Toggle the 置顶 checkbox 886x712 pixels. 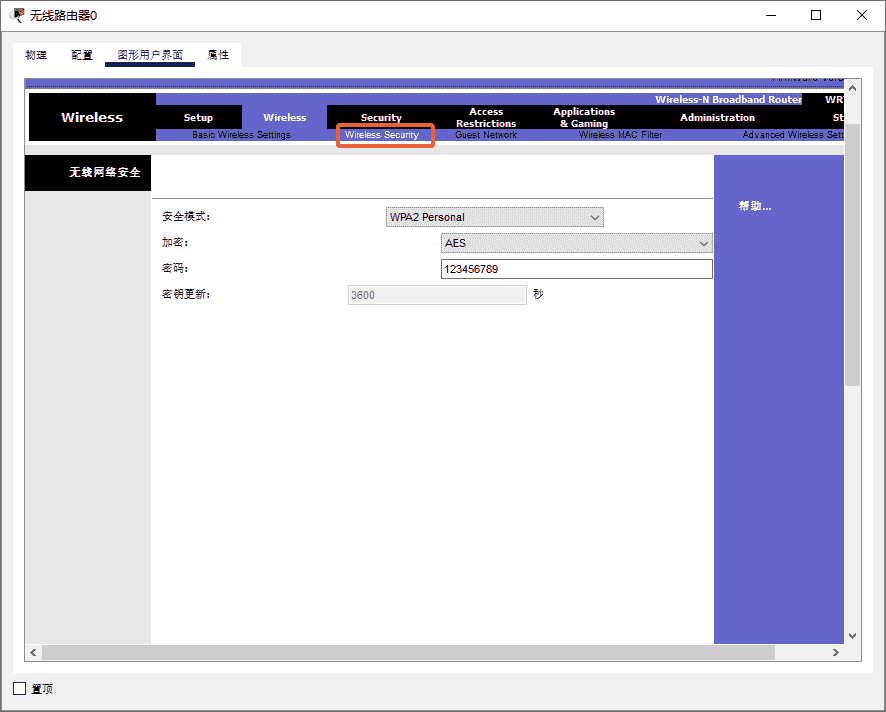click(x=20, y=689)
